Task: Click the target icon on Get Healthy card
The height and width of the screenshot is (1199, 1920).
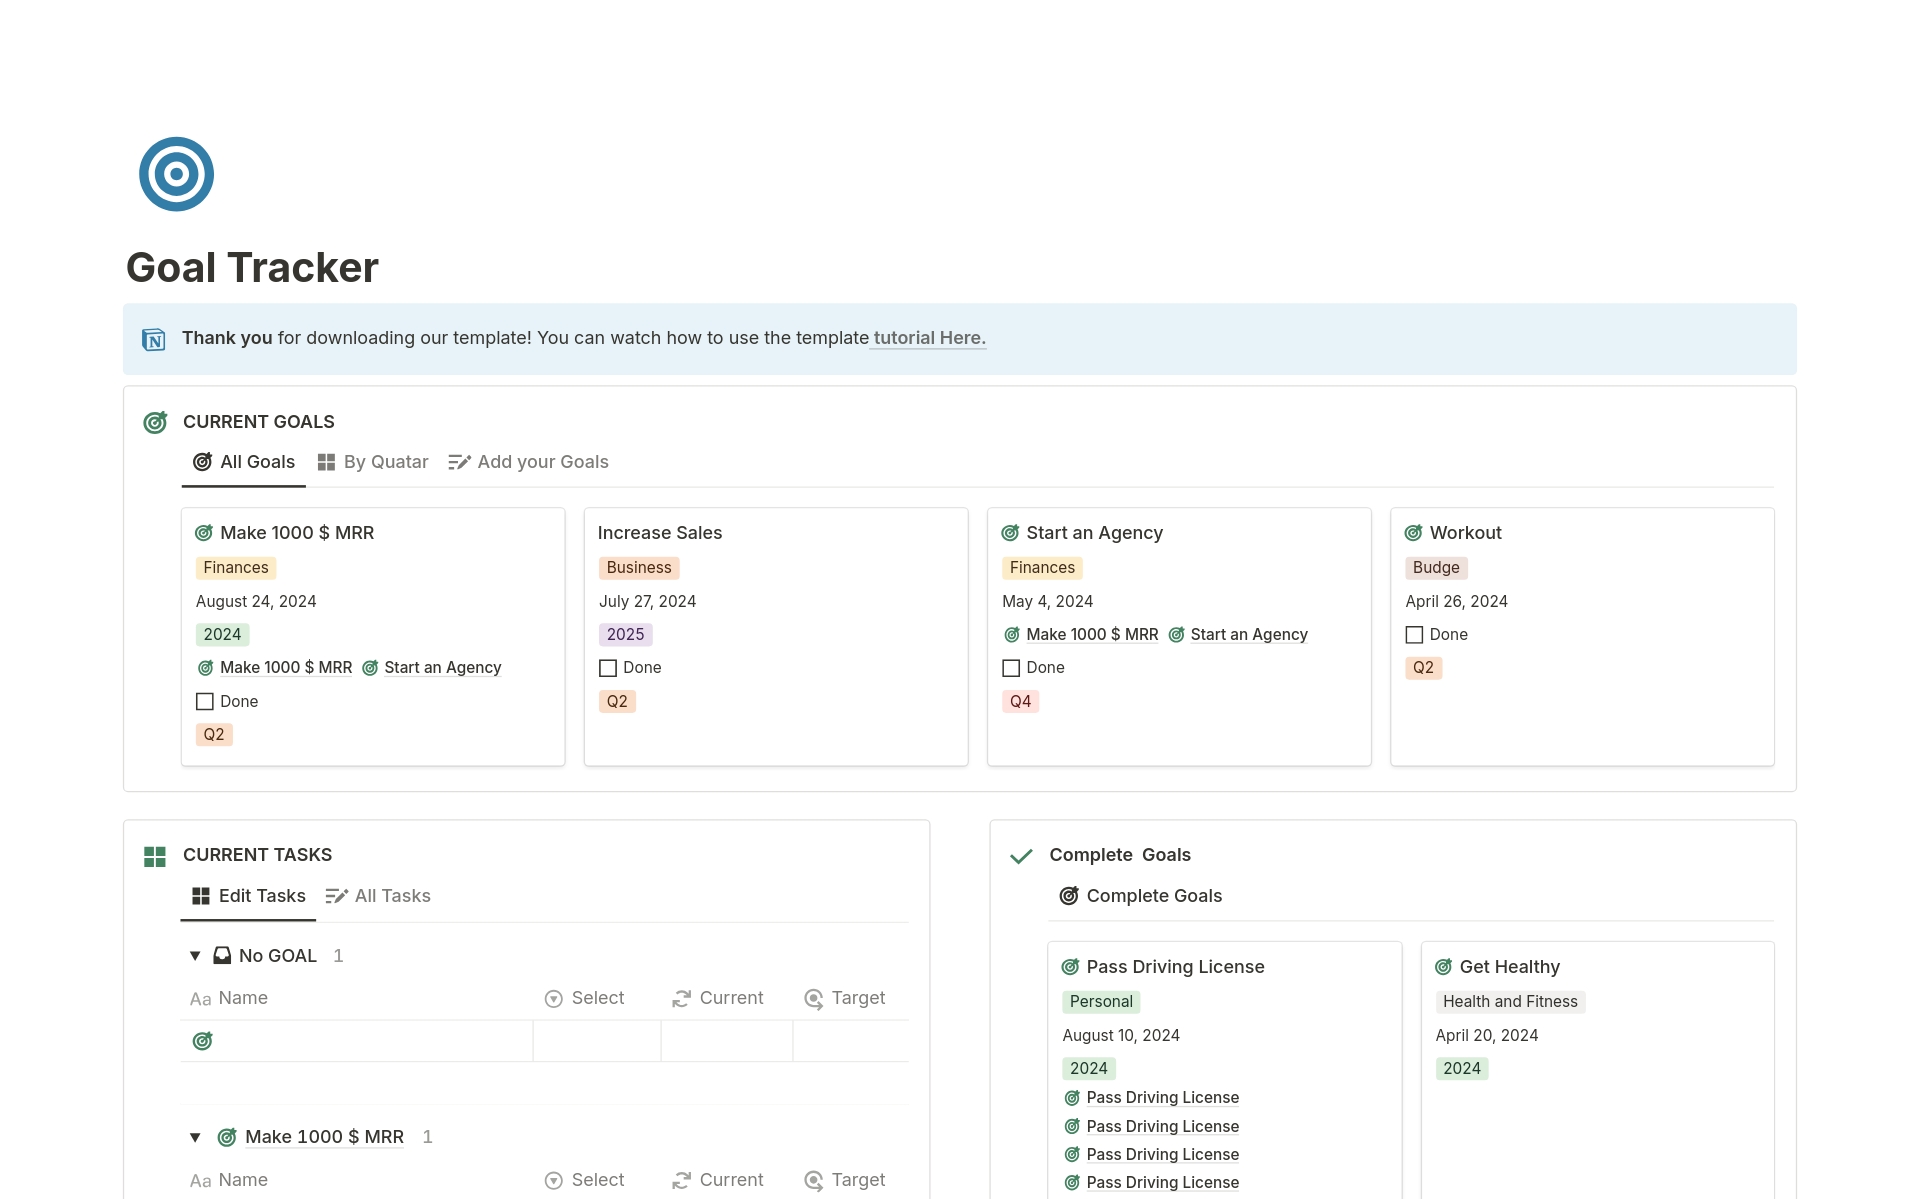Action: pos(1443,967)
